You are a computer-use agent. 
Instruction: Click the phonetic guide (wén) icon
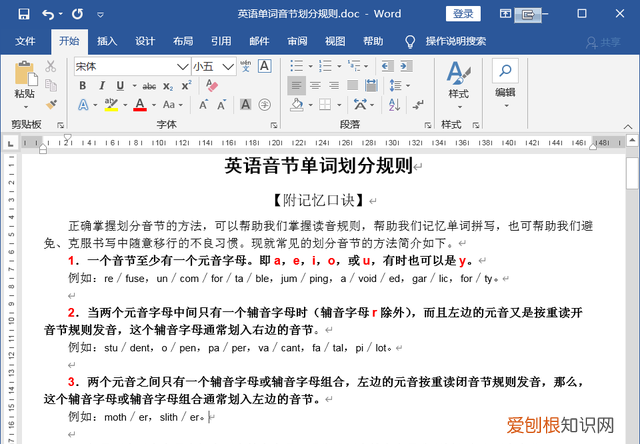tap(246, 66)
